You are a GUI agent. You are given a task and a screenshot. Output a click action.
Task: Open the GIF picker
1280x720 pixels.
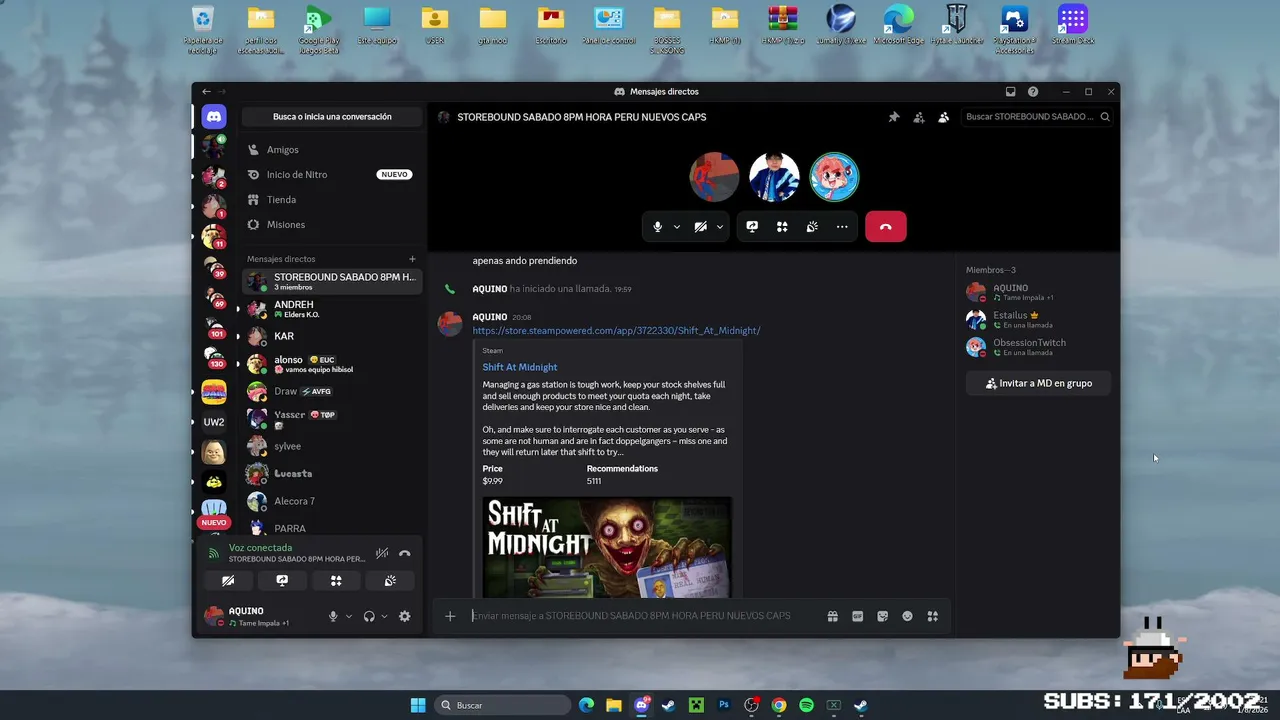857,616
